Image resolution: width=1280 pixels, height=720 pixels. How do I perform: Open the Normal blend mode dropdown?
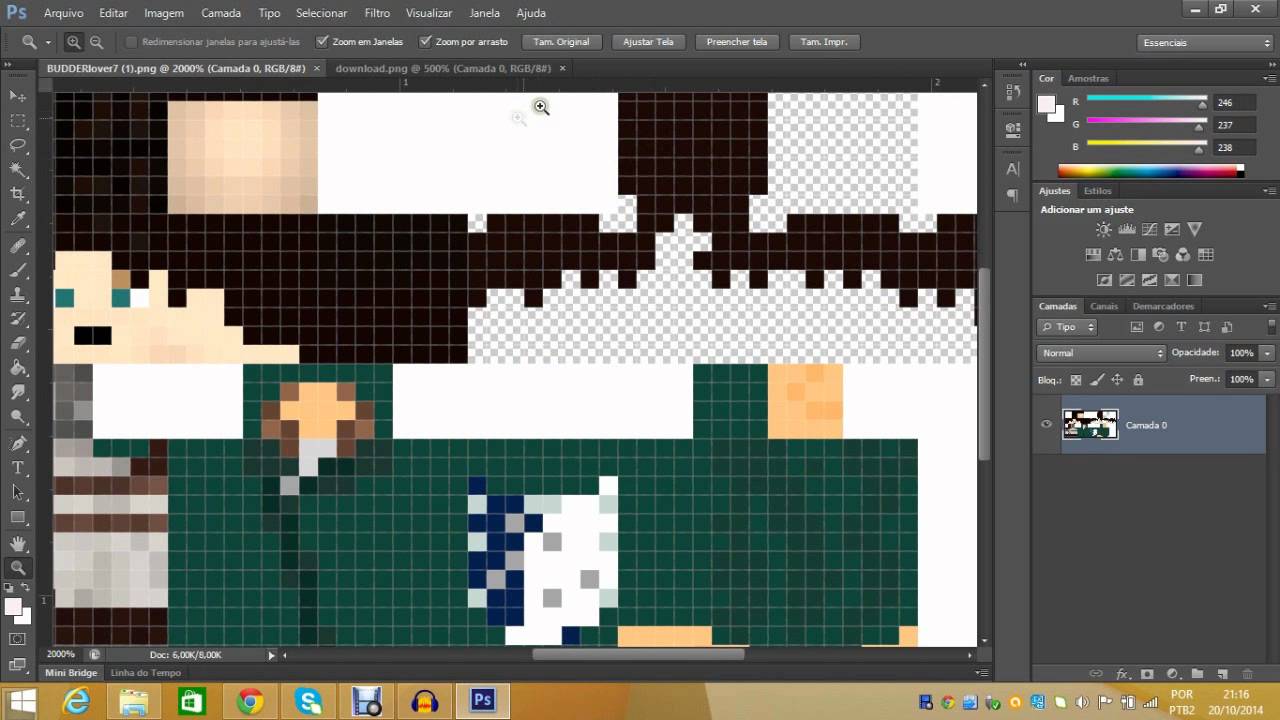click(x=1102, y=353)
